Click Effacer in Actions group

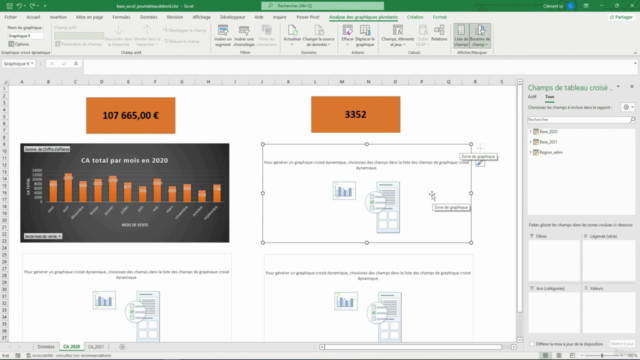(x=347, y=36)
